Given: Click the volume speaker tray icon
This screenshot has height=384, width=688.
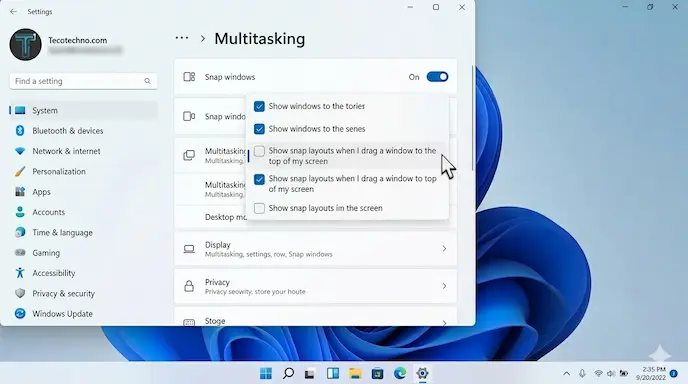Looking at the screenshot, I should (611, 373).
